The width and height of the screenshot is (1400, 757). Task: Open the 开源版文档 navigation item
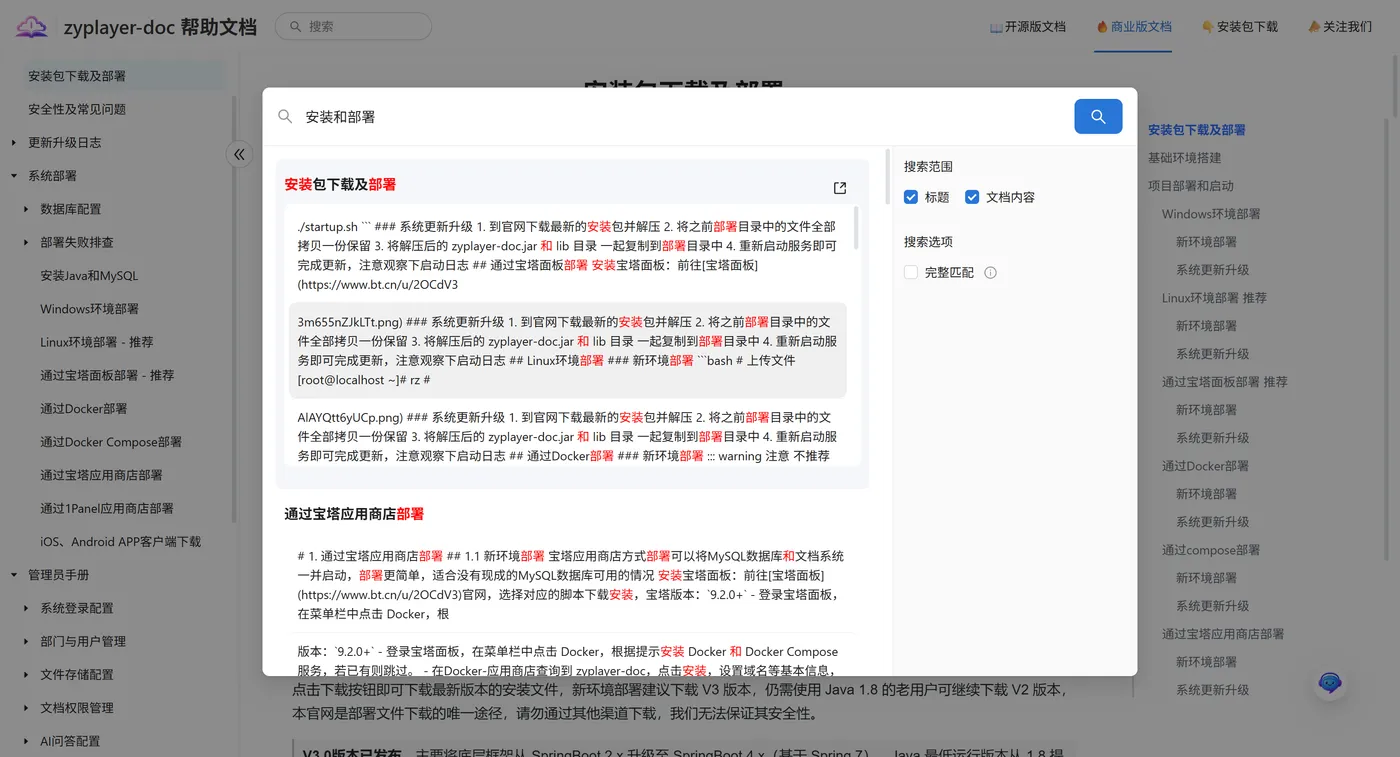[1028, 27]
